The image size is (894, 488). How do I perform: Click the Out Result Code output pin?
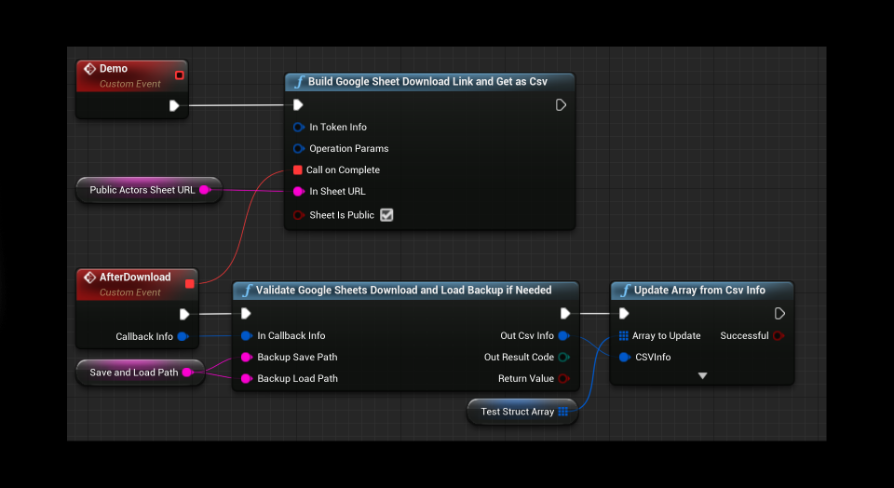[564, 357]
